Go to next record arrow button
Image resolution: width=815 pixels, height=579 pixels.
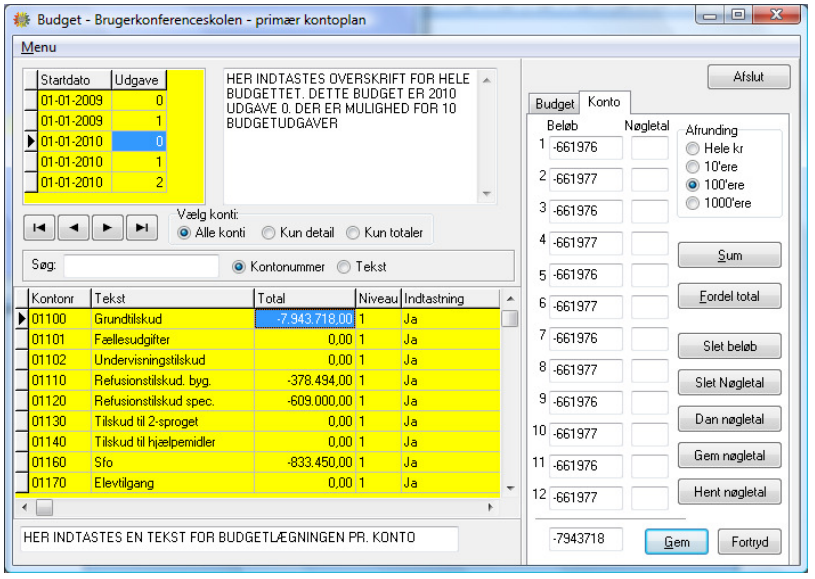click(x=108, y=228)
